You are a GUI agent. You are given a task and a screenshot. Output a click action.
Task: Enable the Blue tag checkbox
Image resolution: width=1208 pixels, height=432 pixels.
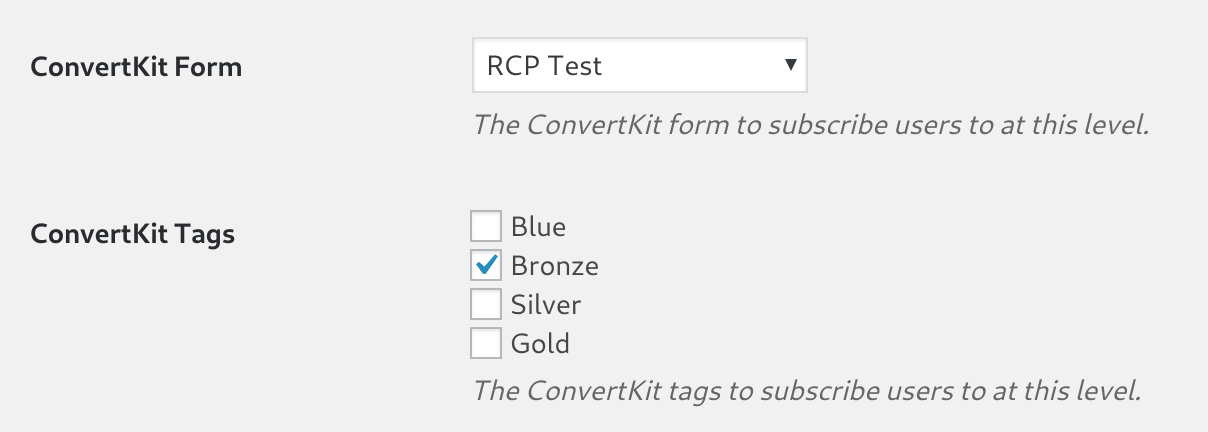point(486,226)
